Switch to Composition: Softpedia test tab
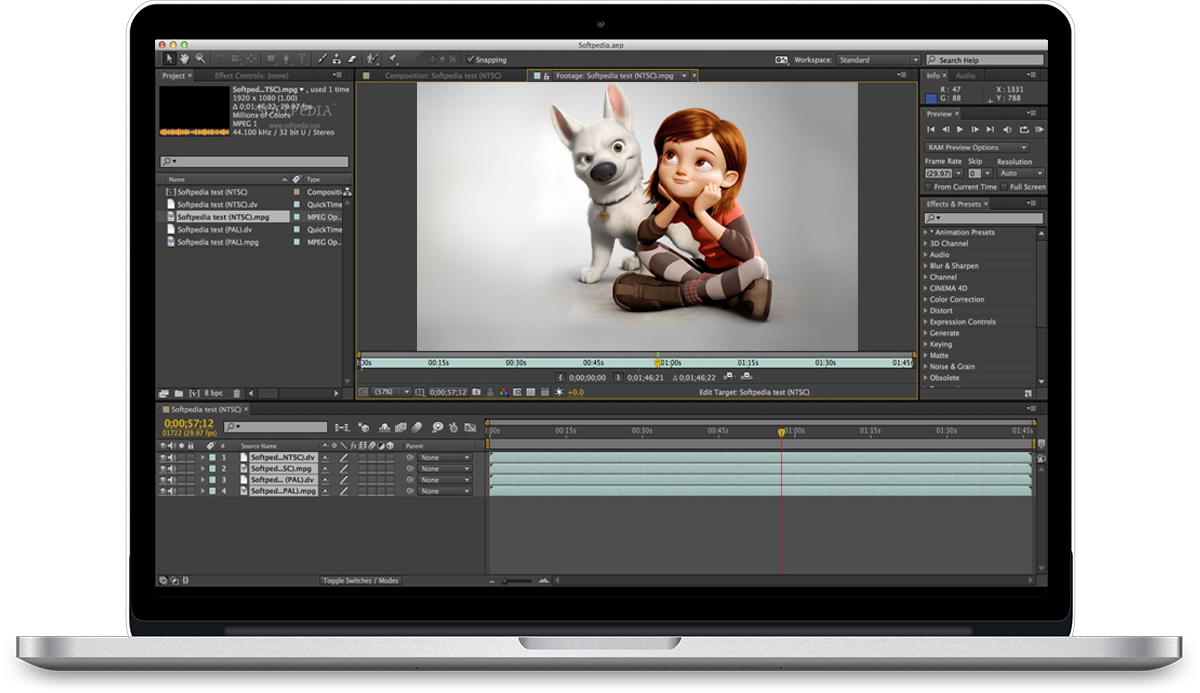This screenshot has height=693, width=1200. [443, 76]
